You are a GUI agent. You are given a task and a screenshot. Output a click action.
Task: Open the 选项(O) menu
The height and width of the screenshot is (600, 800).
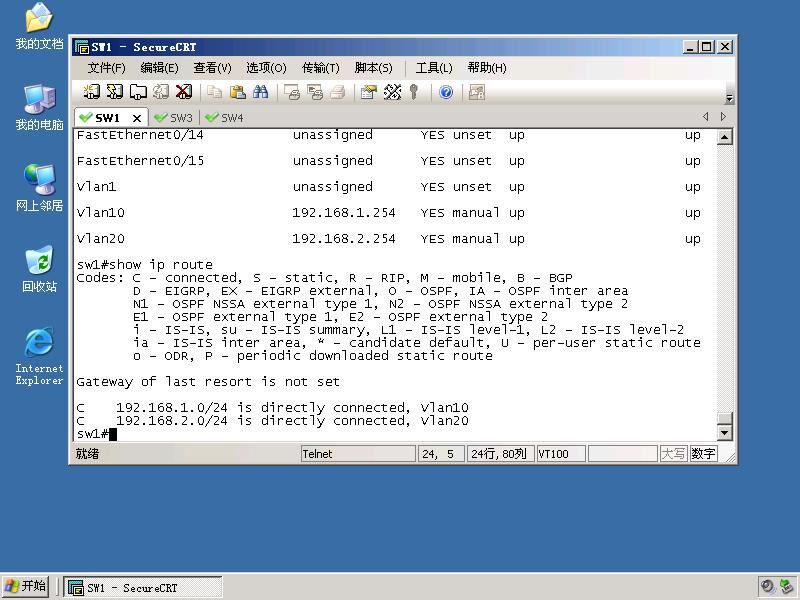(x=266, y=68)
